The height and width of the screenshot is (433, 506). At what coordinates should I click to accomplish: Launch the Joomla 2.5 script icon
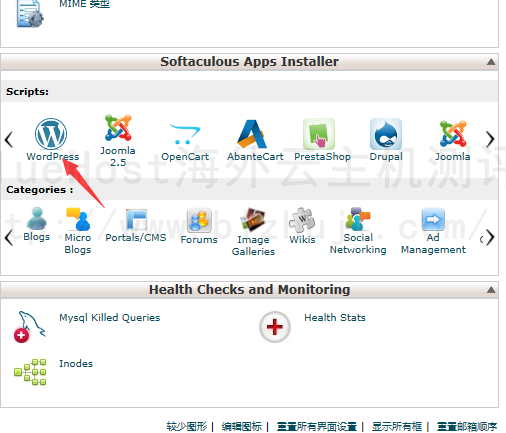(118, 128)
